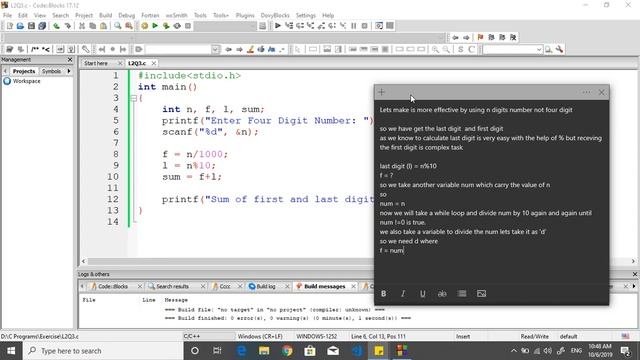Click the Add image icon in the sticky note
The height and width of the screenshot is (360, 640).
pyautogui.click(x=482, y=293)
